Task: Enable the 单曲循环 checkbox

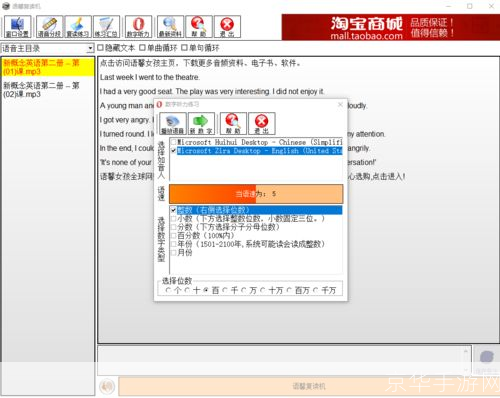Action: [142, 48]
